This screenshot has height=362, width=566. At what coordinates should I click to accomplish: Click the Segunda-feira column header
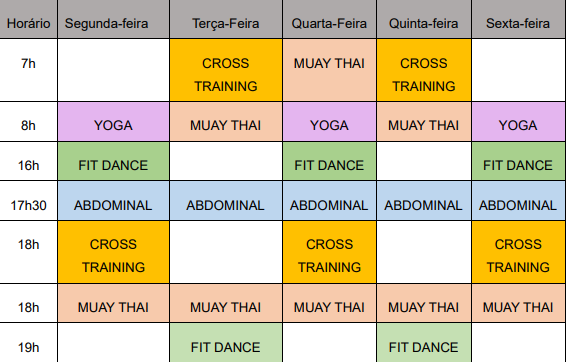tap(113, 19)
